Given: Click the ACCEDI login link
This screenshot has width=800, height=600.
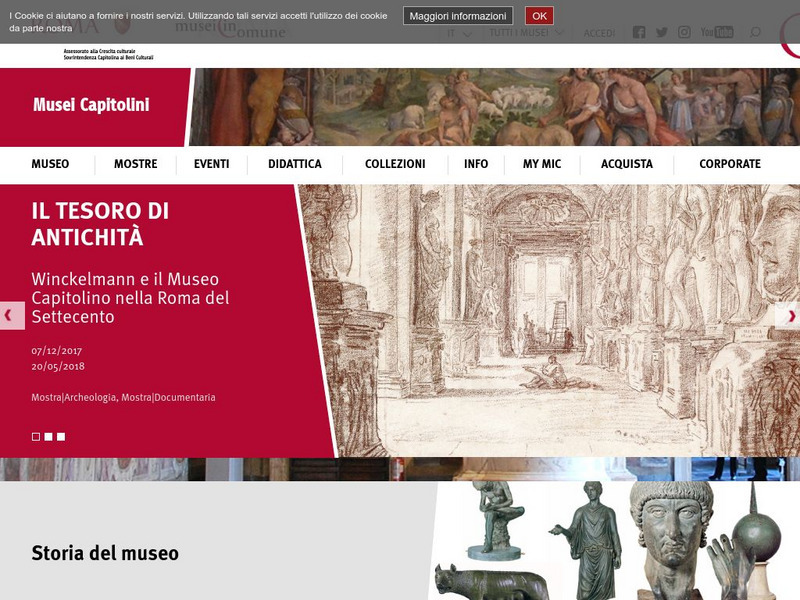Looking at the screenshot, I should tap(599, 33).
